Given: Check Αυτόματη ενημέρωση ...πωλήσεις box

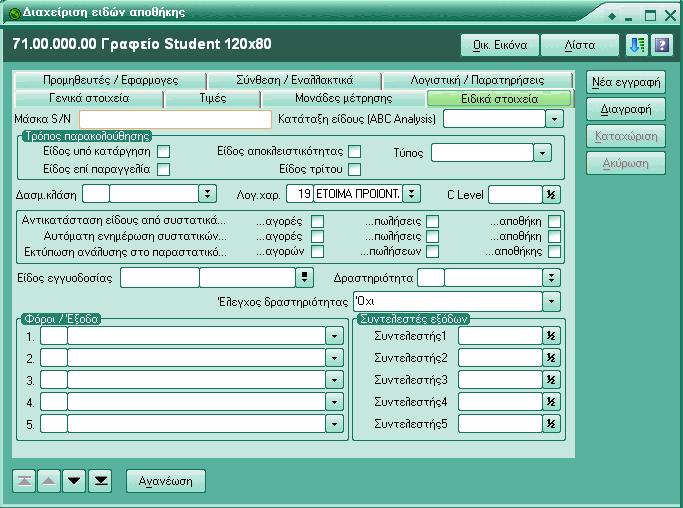Looking at the screenshot, I should pos(433,236).
